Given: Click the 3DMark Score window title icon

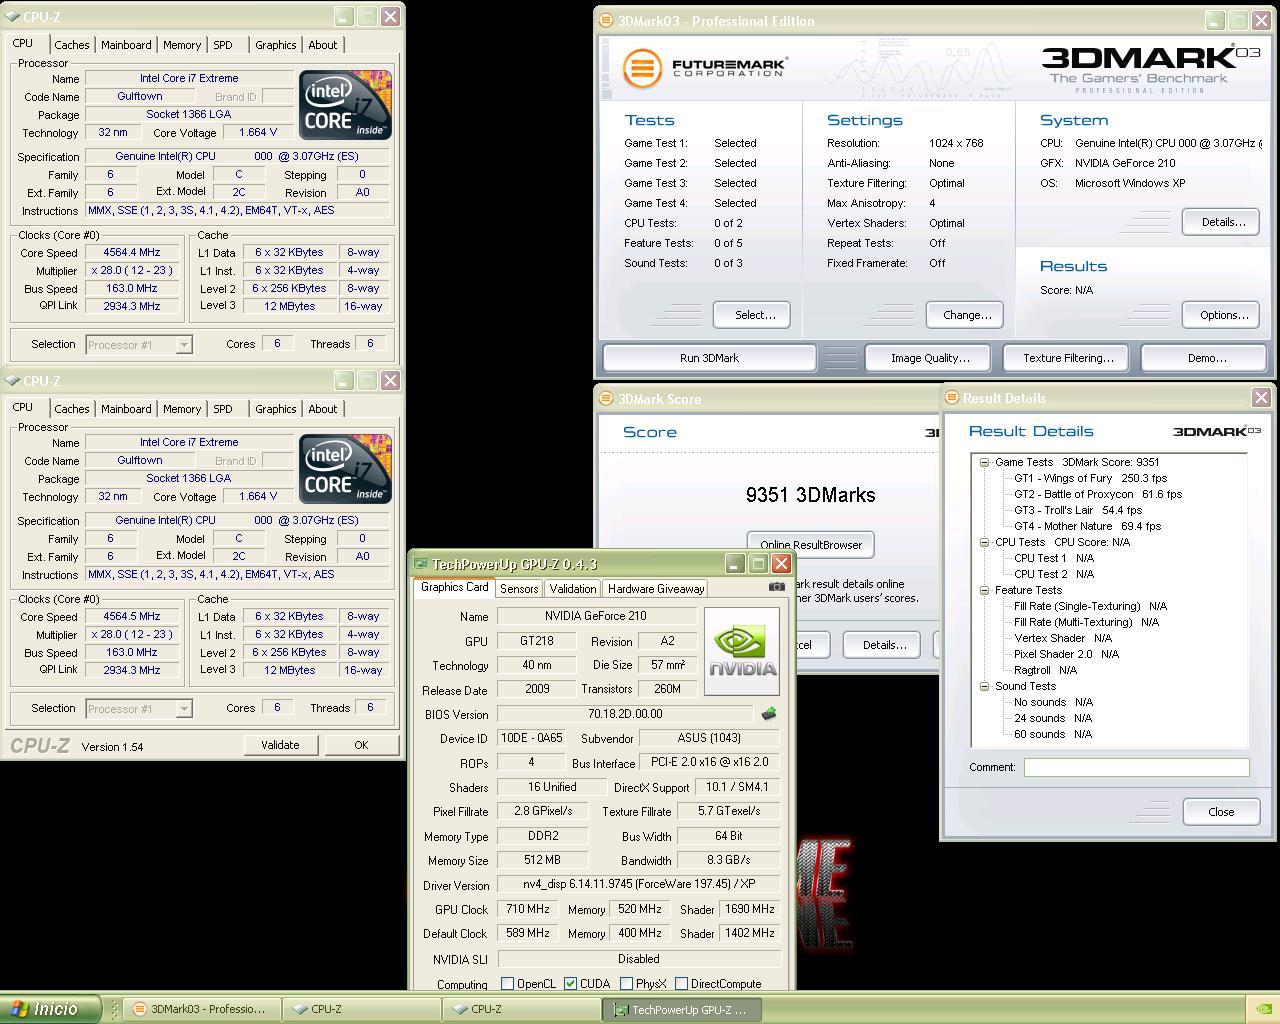Looking at the screenshot, I should pyautogui.click(x=606, y=398).
